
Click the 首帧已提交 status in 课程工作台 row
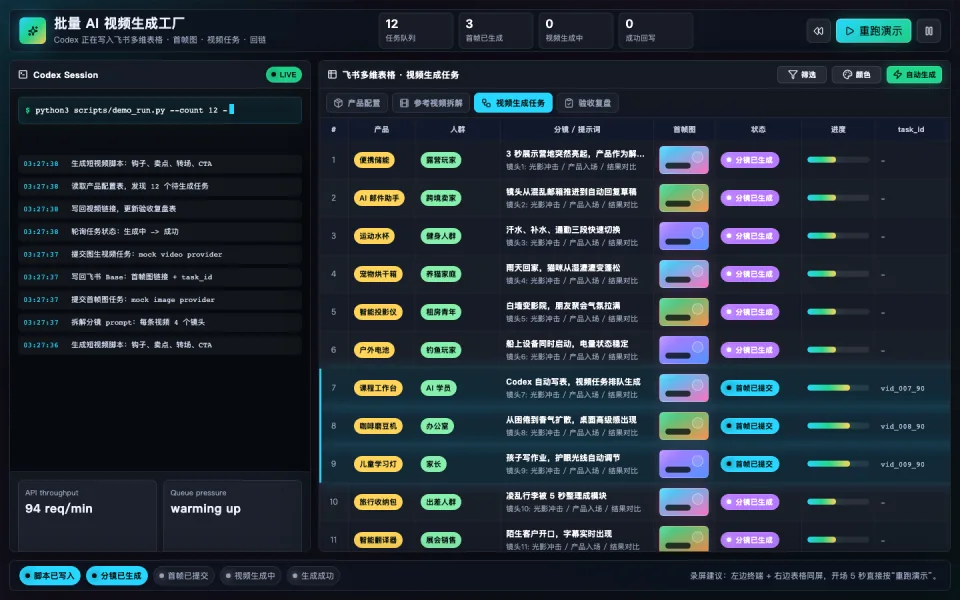tap(749, 388)
